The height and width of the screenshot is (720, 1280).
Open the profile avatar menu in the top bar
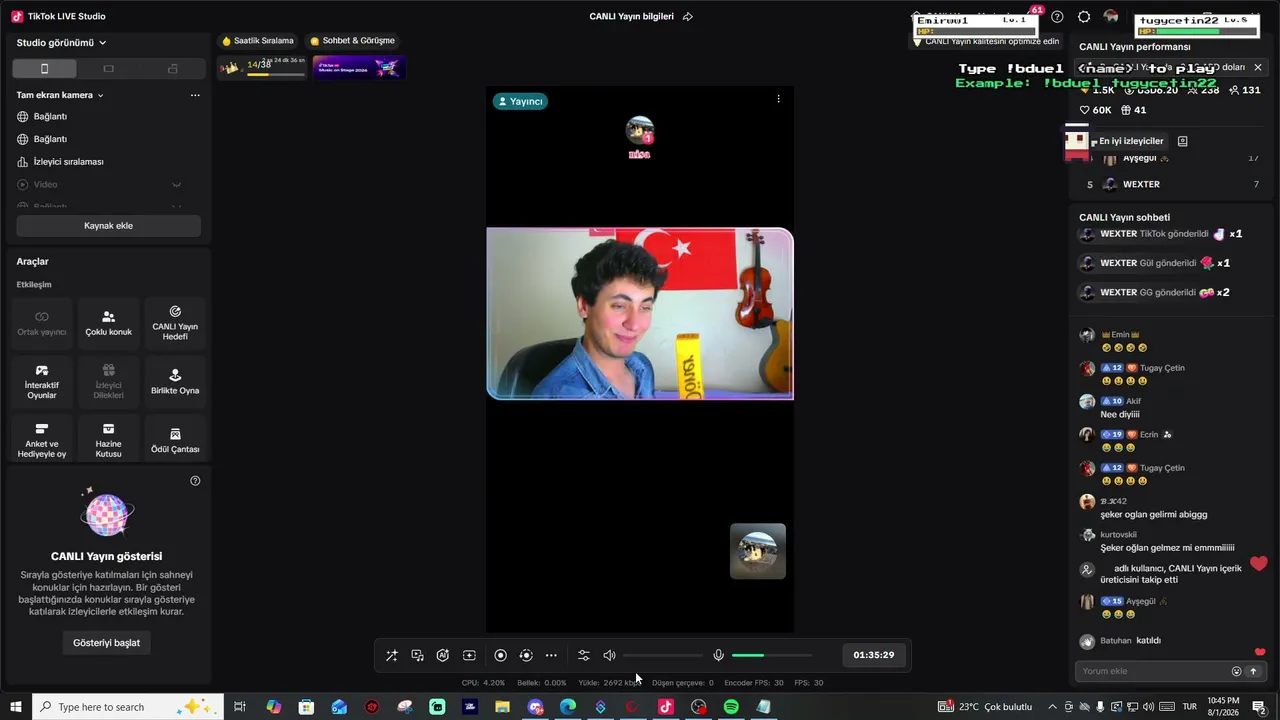[x=1111, y=17]
